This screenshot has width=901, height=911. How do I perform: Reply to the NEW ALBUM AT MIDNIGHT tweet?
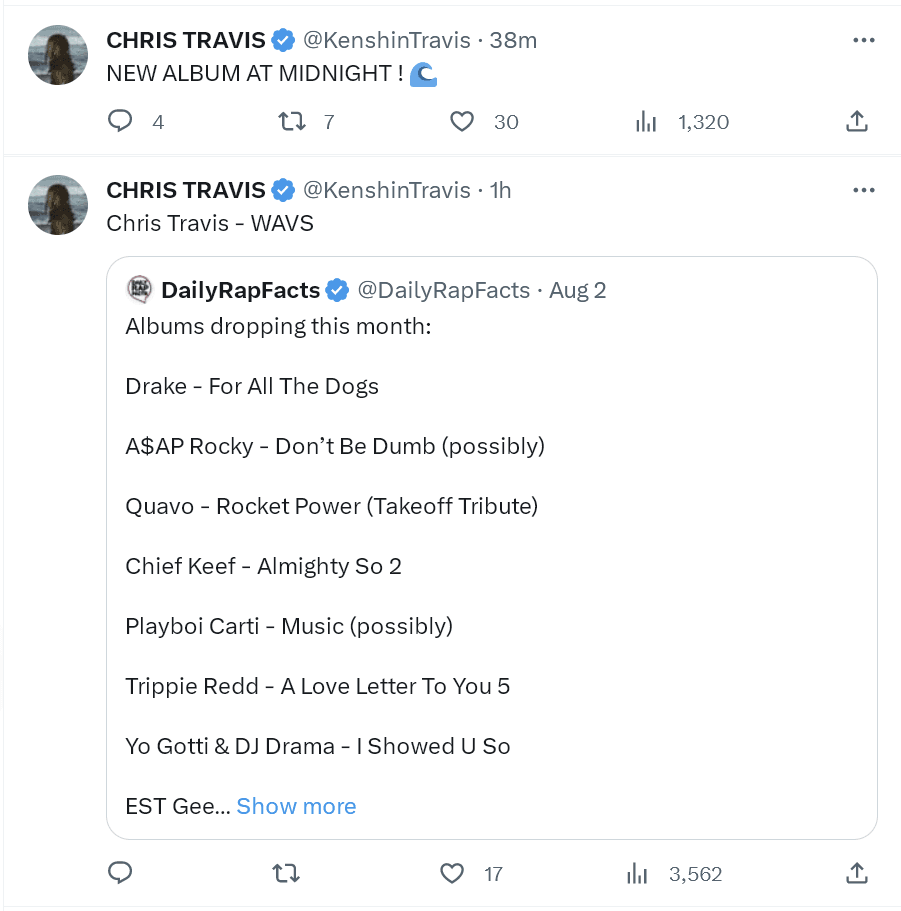pos(120,122)
